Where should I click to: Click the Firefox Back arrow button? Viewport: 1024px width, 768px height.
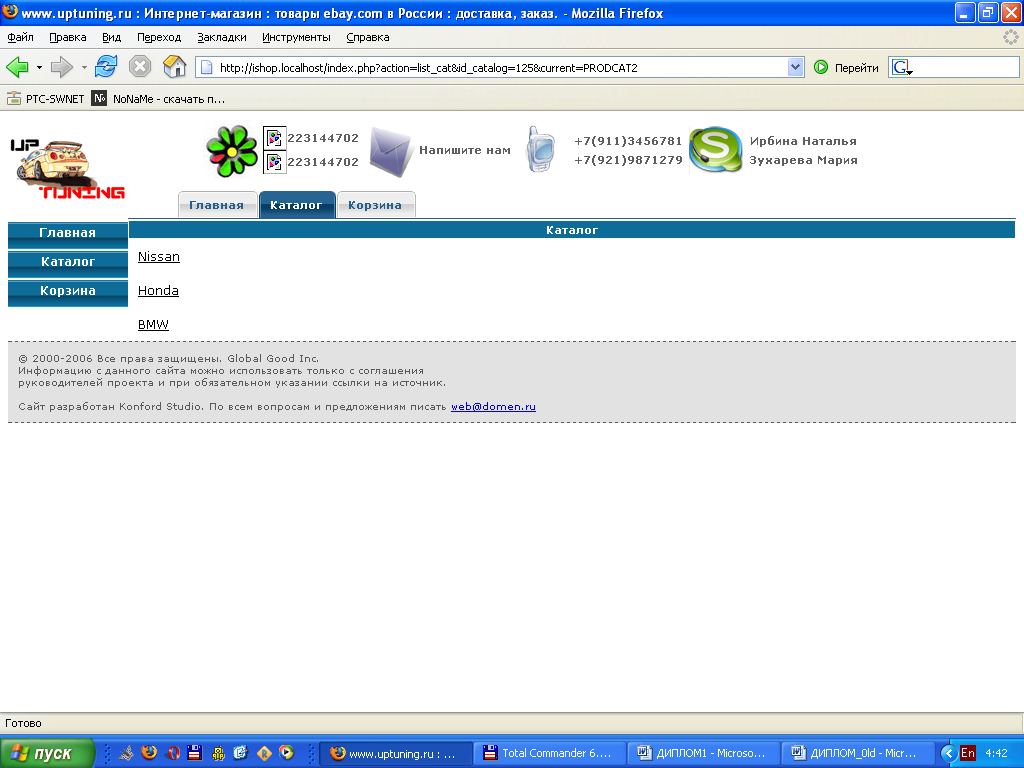pos(17,67)
